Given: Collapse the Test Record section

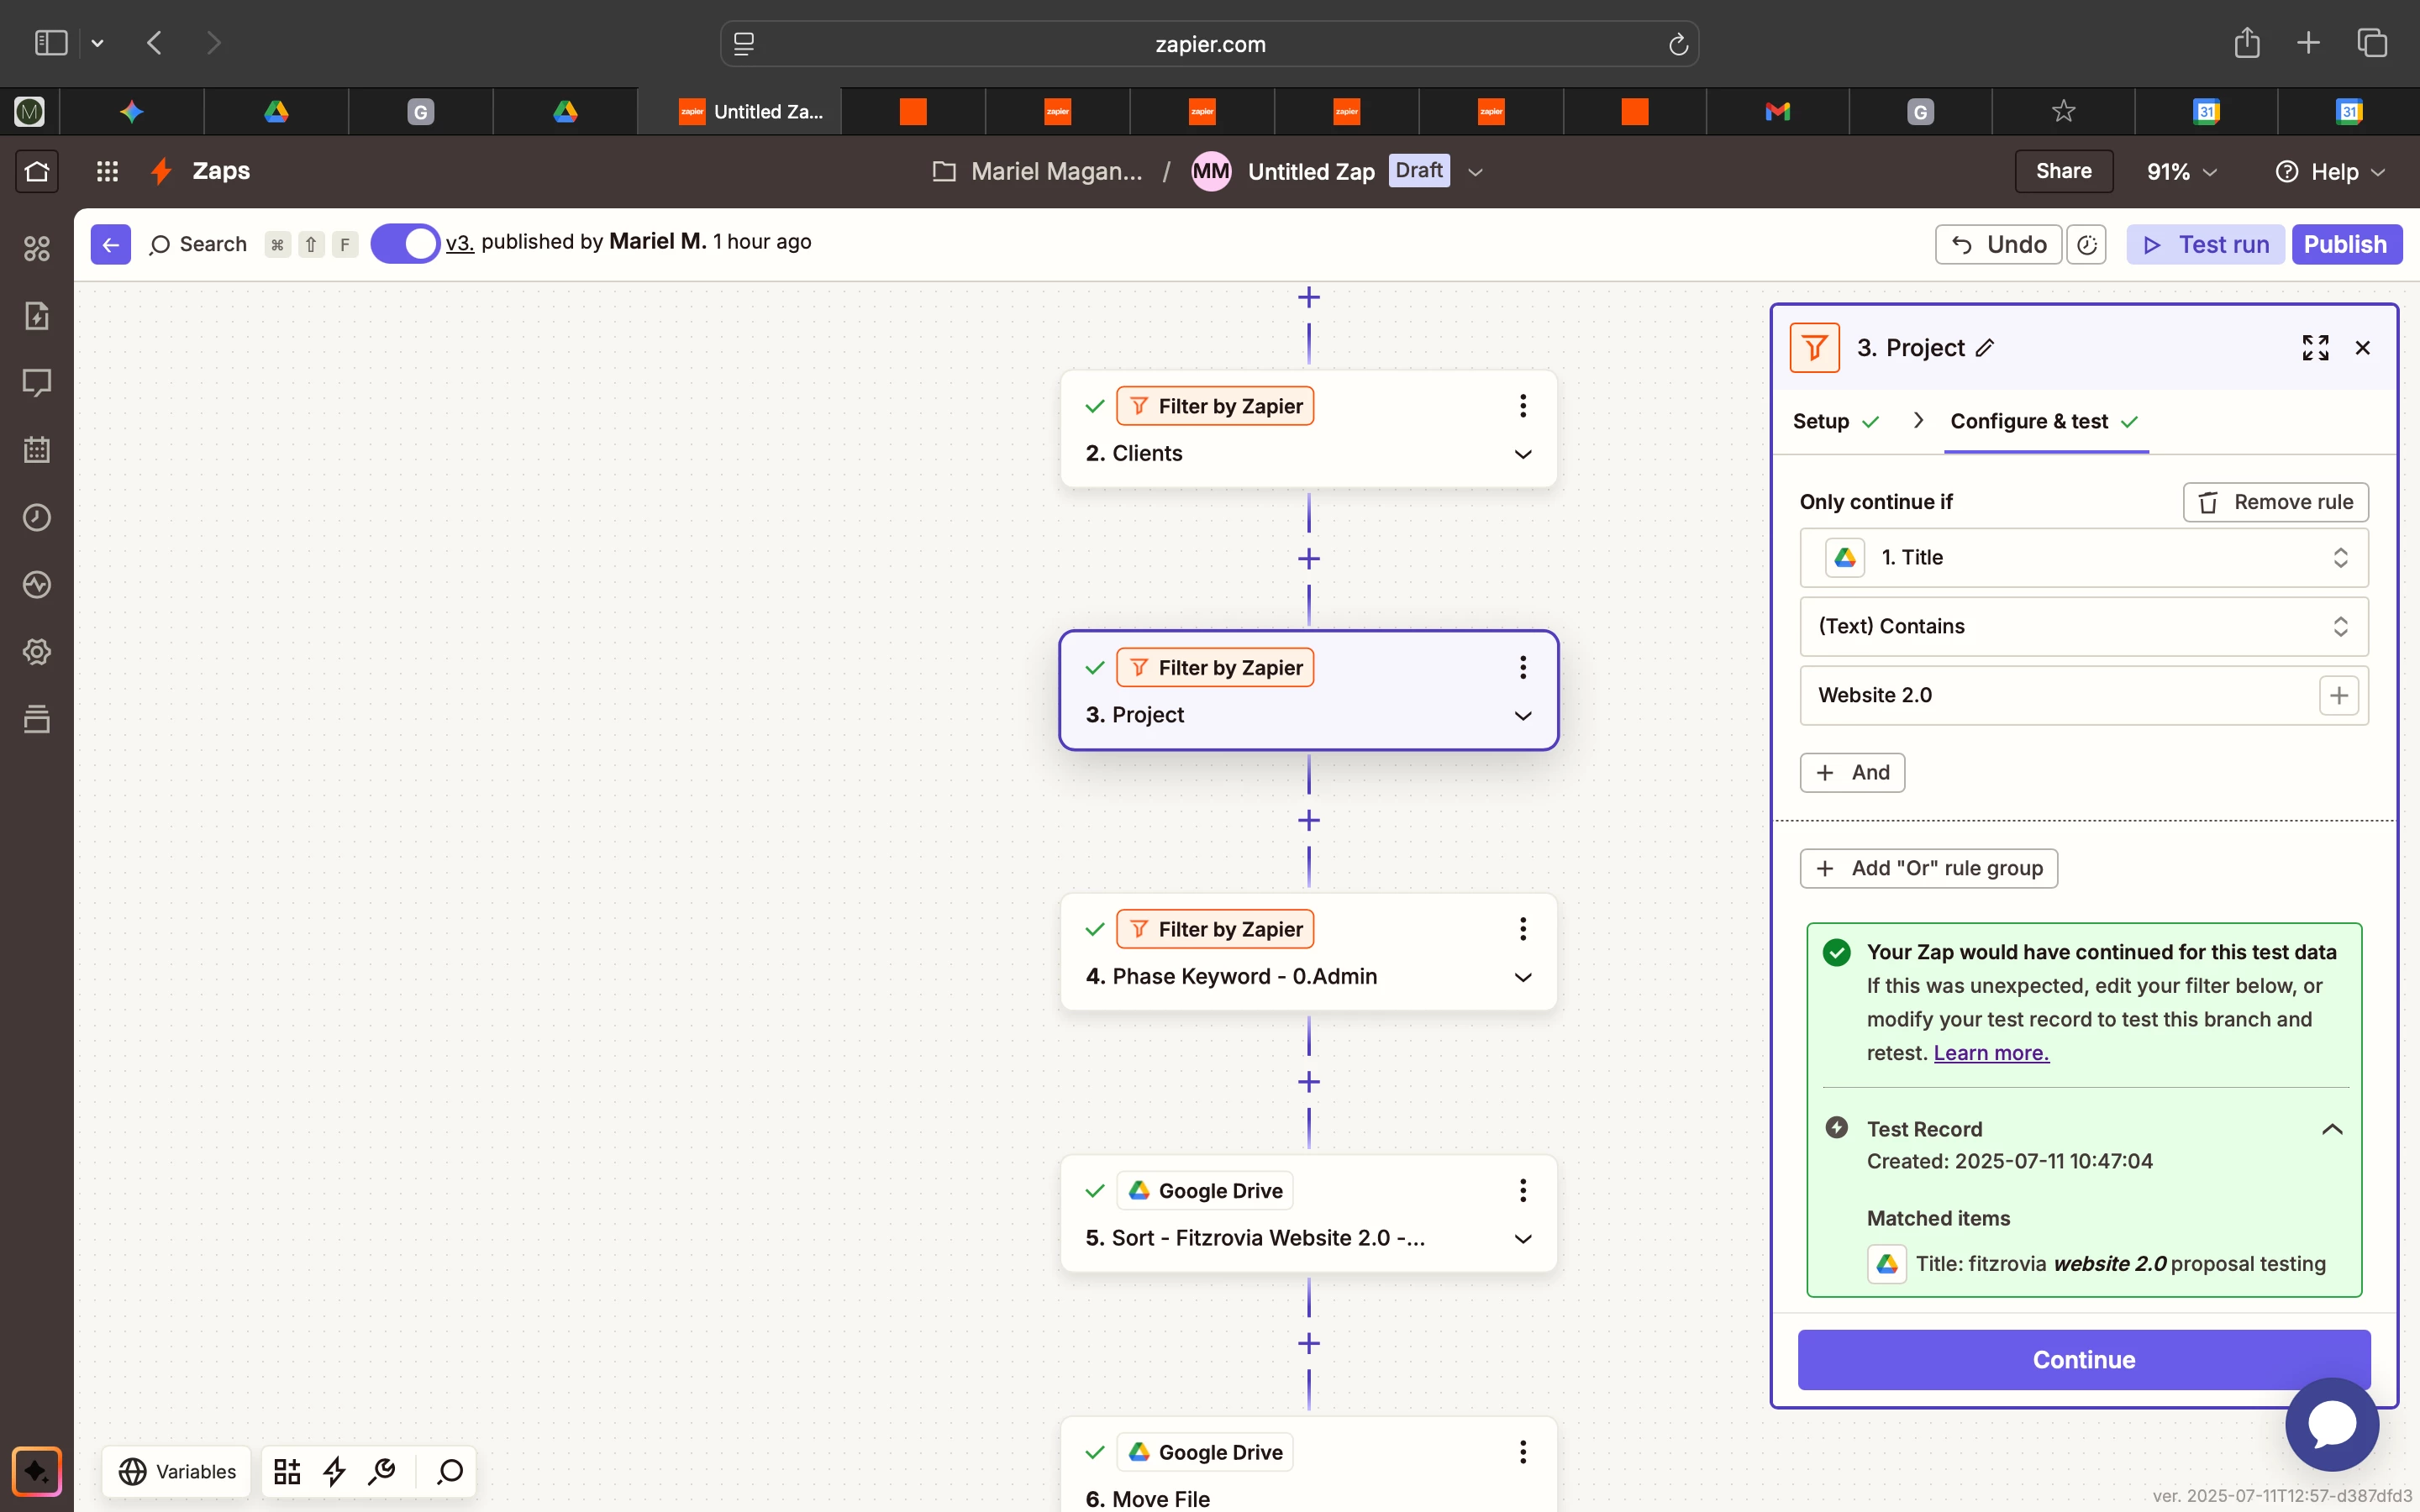Looking at the screenshot, I should click(2331, 1129).
